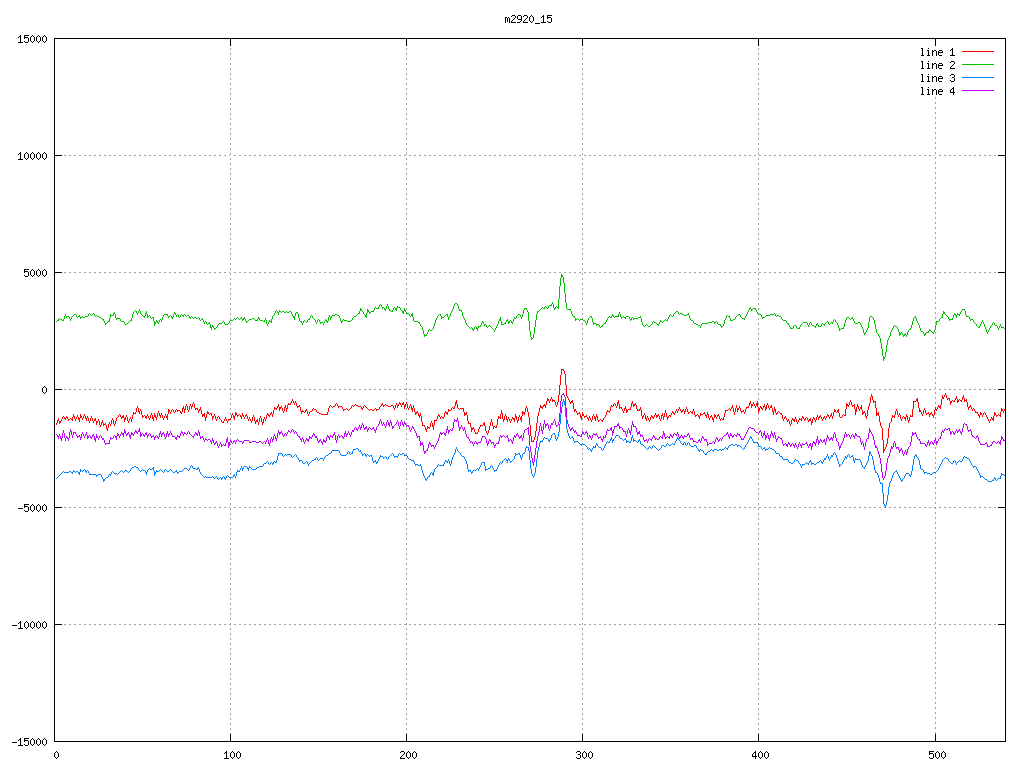Select the 'line 3' legend label
Image resolution: width=1024 pixels, height=768 pixels.
click(937, 78)
